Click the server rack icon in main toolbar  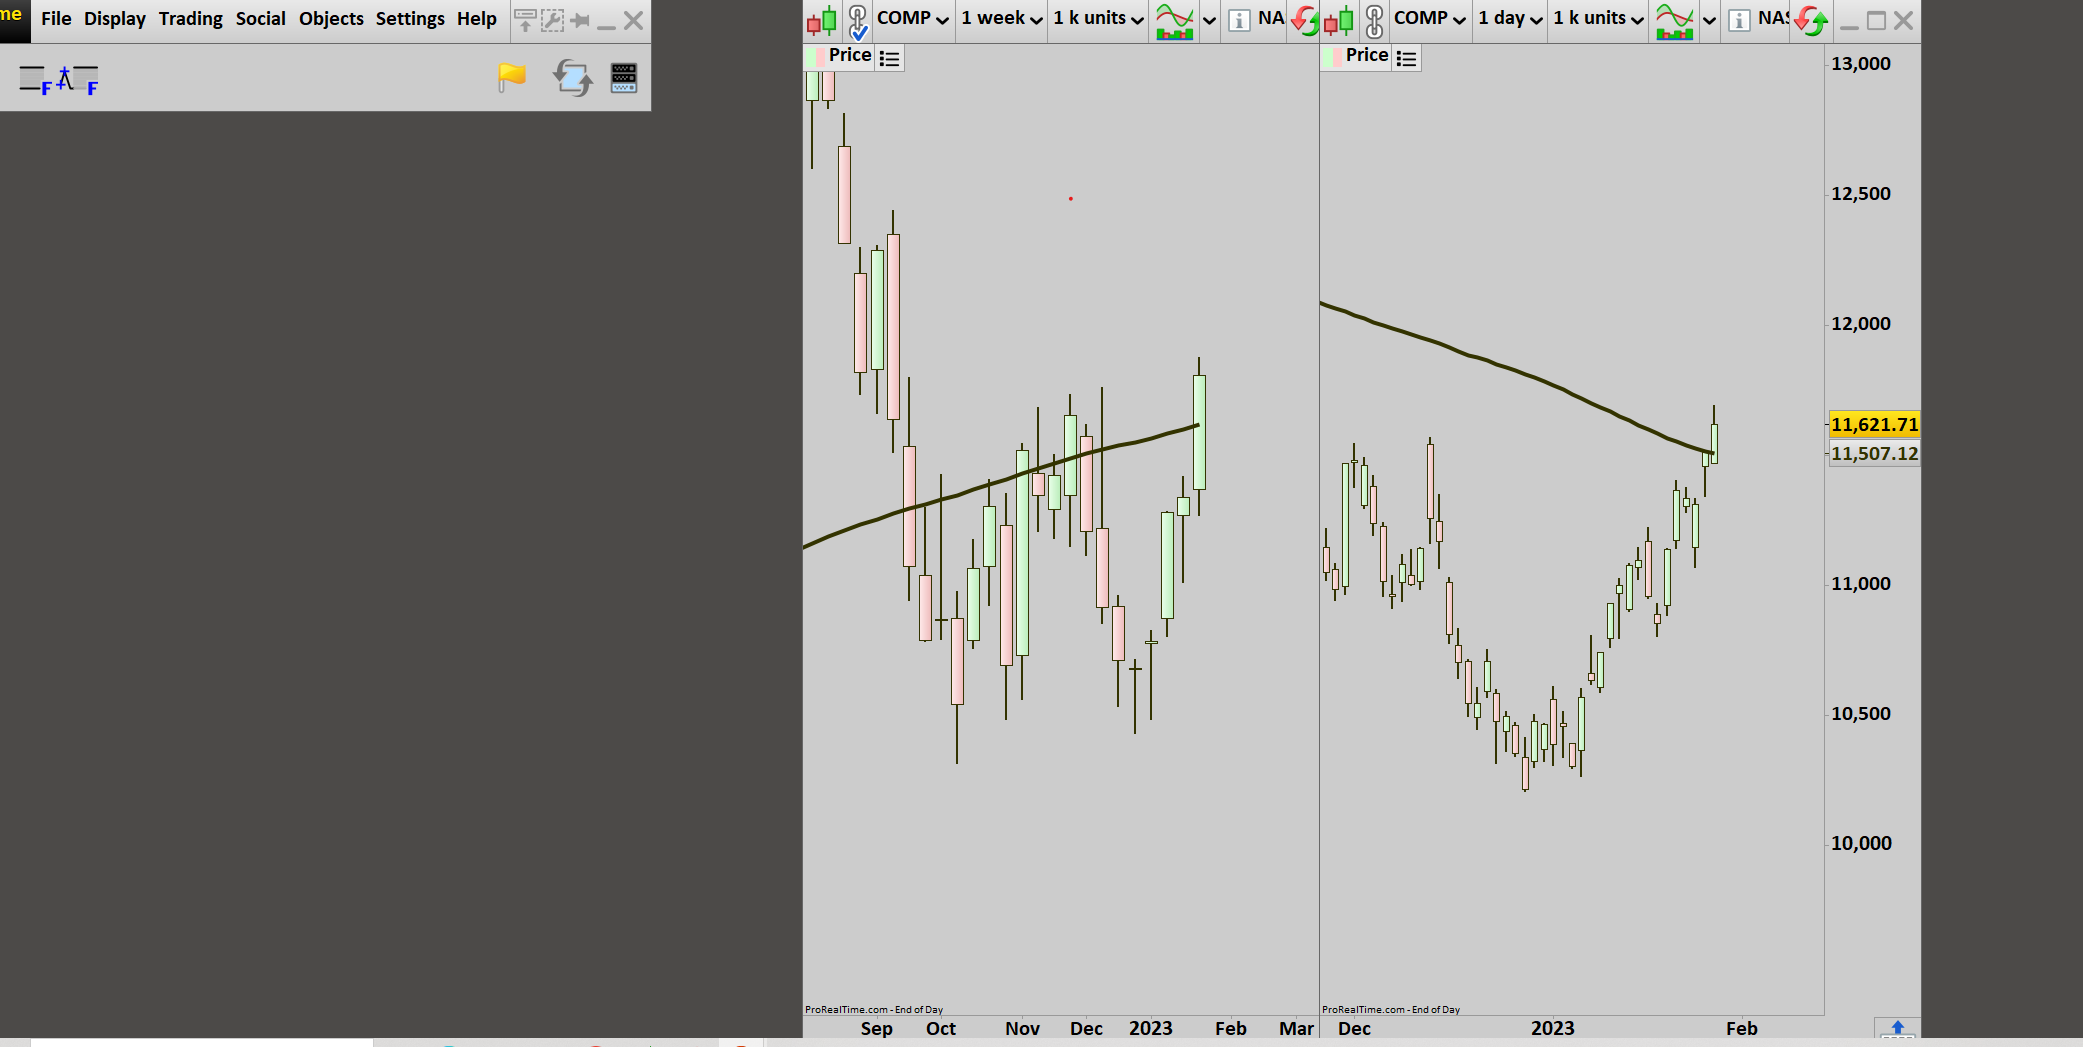tap(624, 78)
